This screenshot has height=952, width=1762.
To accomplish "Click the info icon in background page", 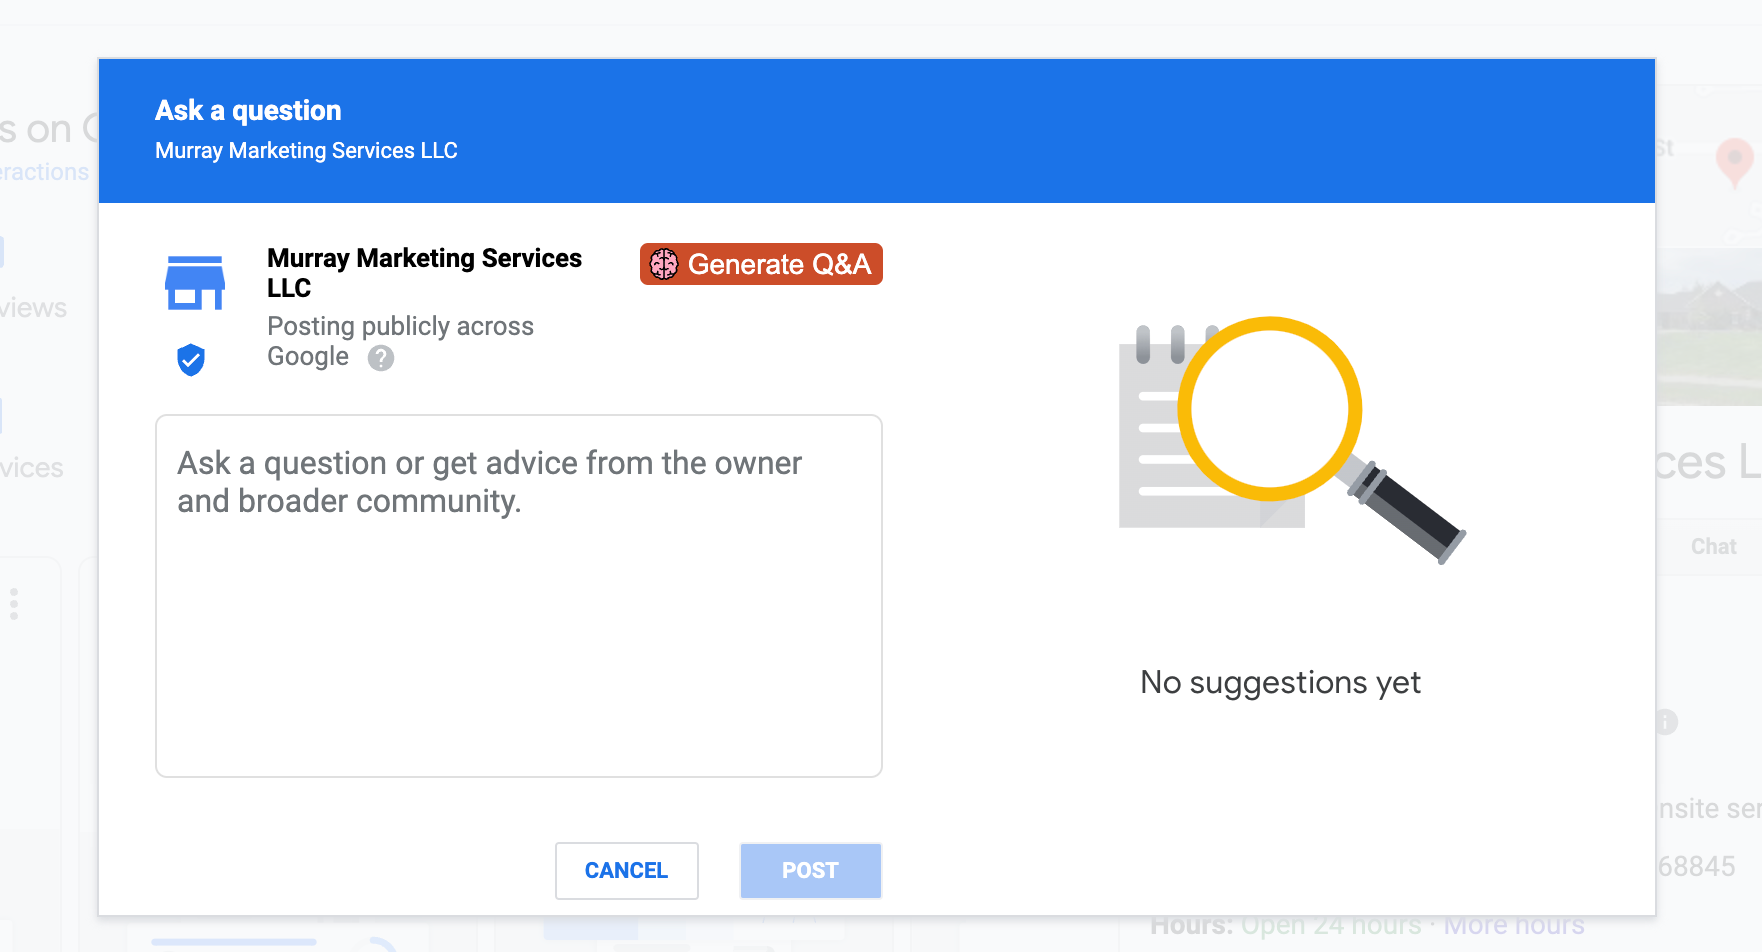I will click(1666, 722).
